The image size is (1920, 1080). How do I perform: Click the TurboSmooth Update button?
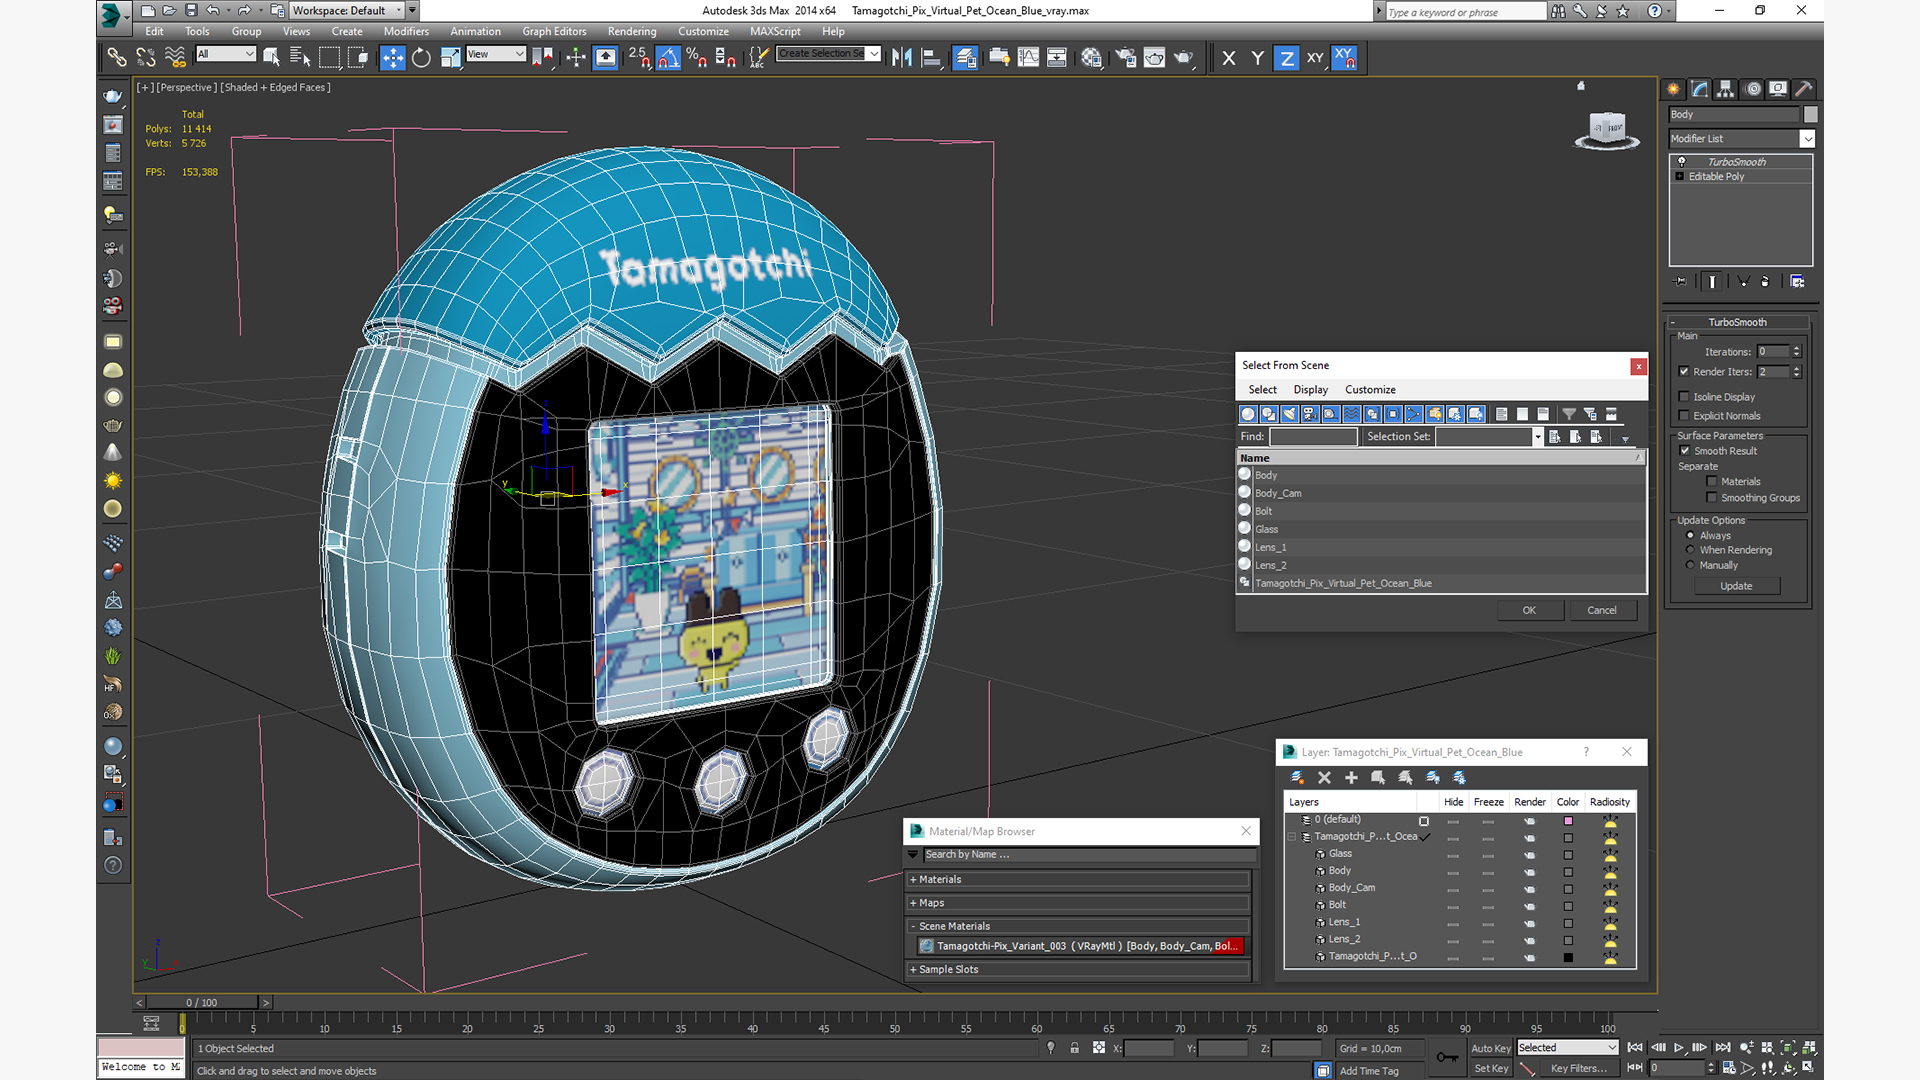pyautogui.click(x=1736, y=586)
